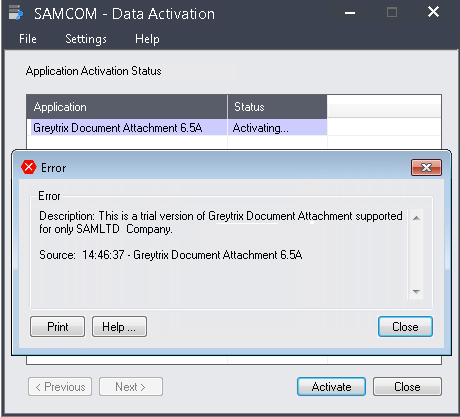Click the Status column header
This screenshot has height=417, width=460.
pyautogui.click(x=277, y=107)
